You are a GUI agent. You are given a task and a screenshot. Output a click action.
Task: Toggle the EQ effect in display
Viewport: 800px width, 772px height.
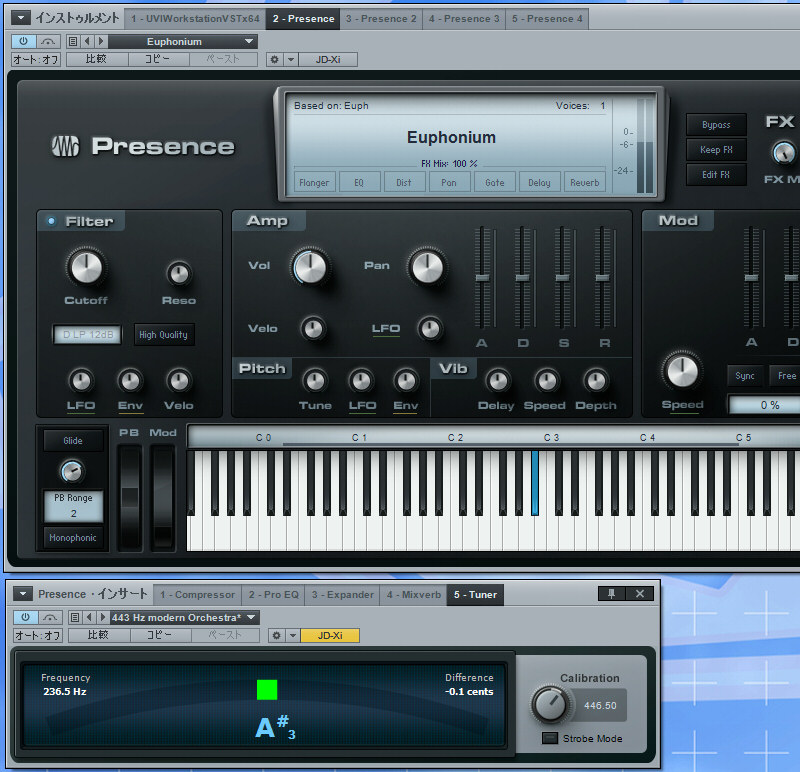[x=359, y=182]
